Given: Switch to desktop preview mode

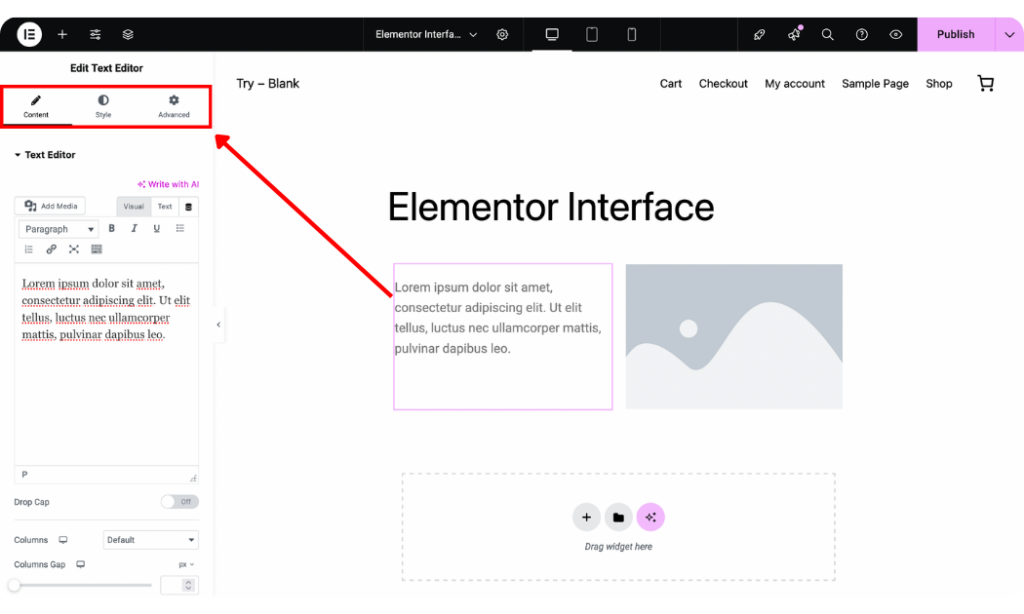Looking at the screenshot, I should tap(552, 35).
